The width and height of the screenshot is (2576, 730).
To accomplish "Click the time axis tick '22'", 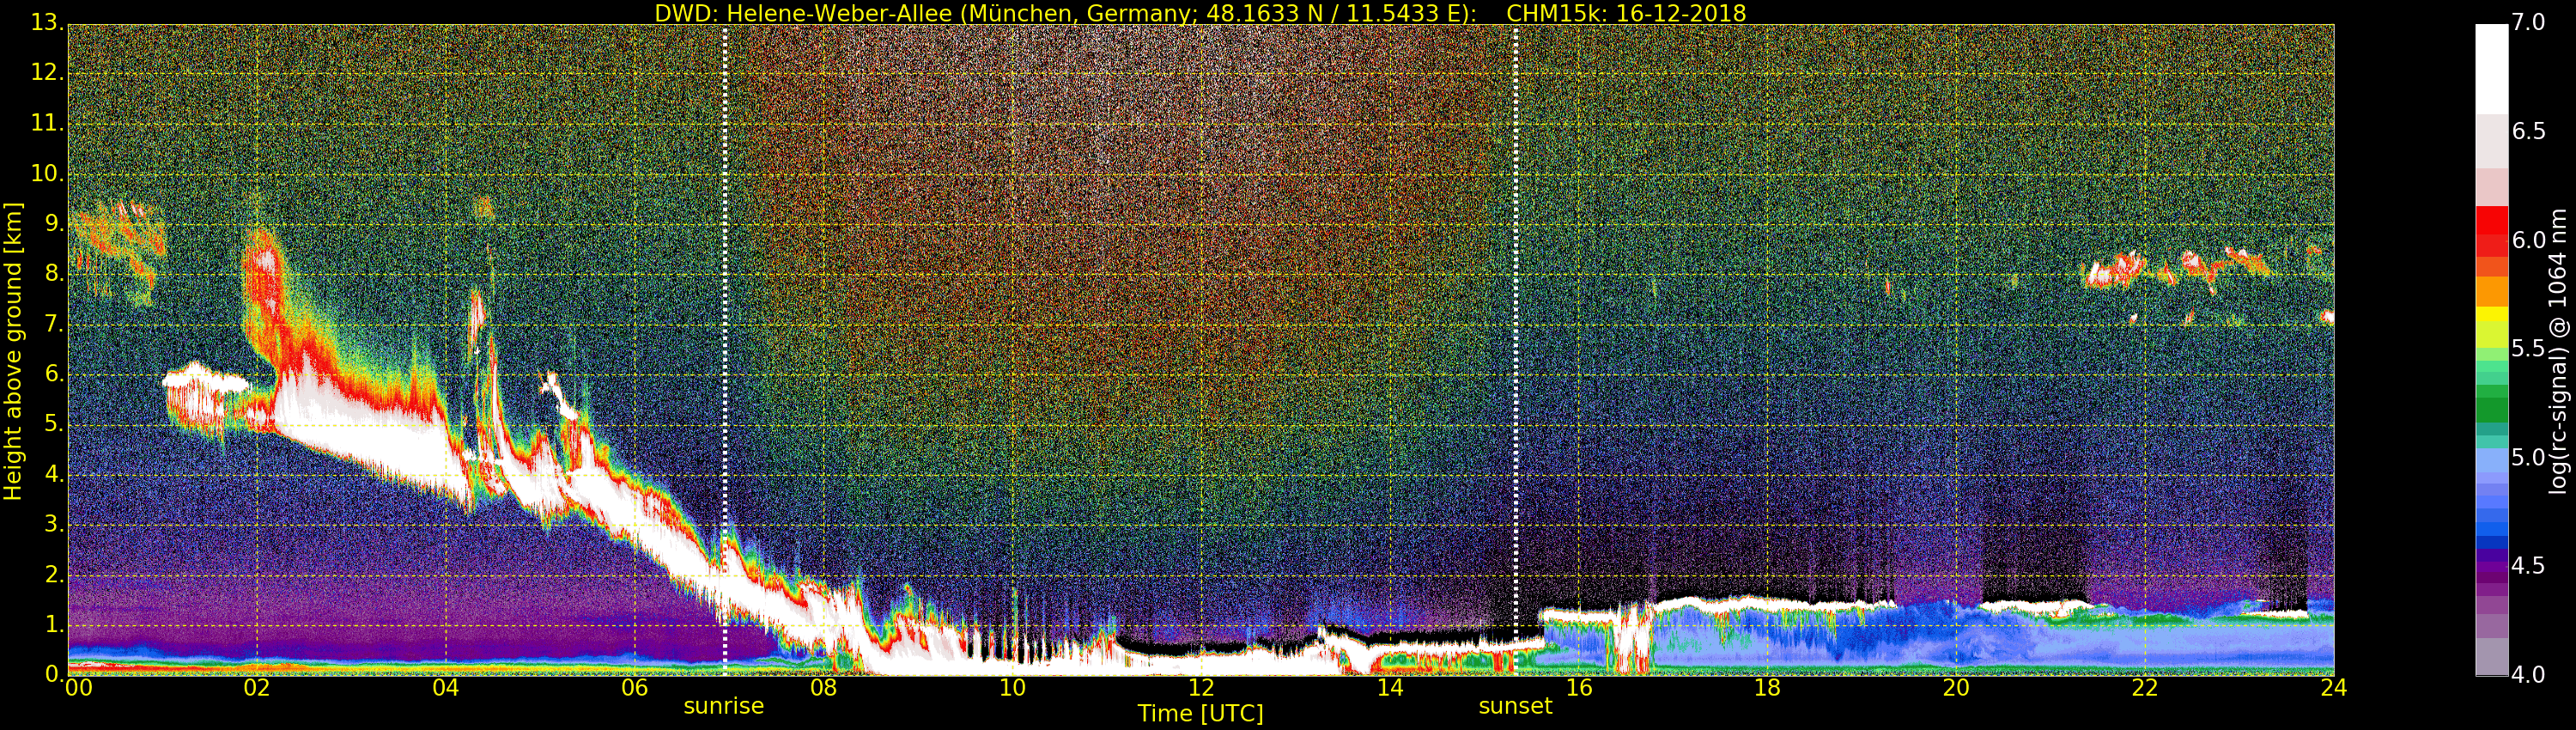I will coord(2145,688).
